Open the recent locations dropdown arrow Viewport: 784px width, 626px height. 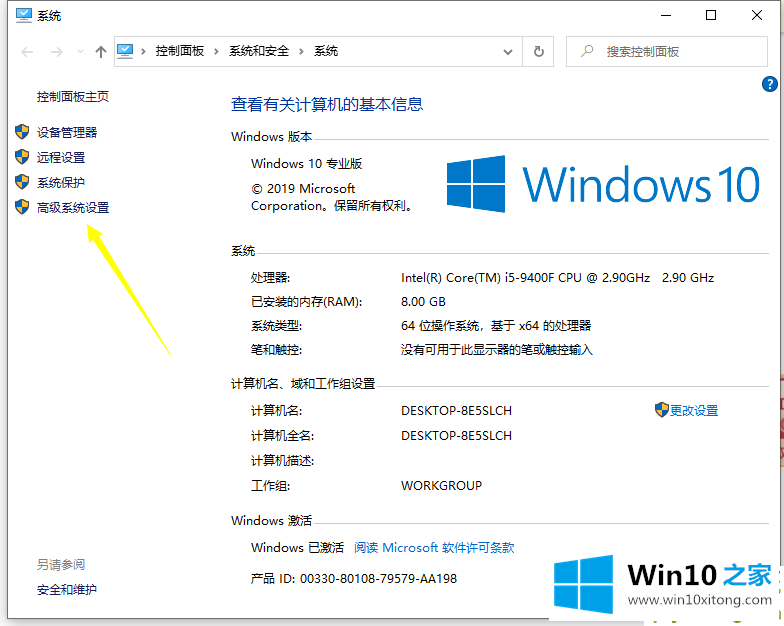(x=80, y=52)
